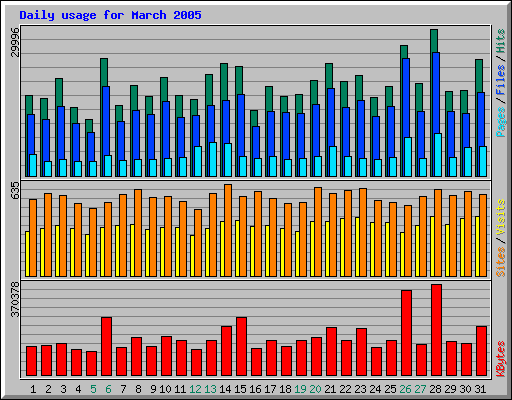512x400 pixels.
Task: Select day 25 on the x-axis
Action: click(390, 389)
